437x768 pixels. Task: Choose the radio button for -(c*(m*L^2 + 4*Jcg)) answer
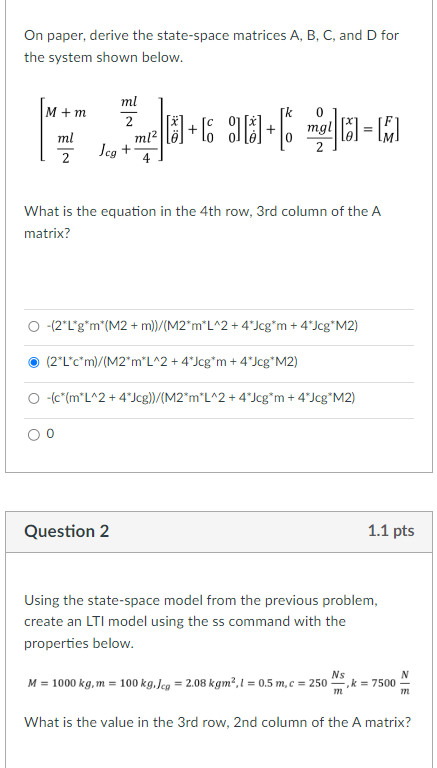pyautogui.click(x=33, y=399)
